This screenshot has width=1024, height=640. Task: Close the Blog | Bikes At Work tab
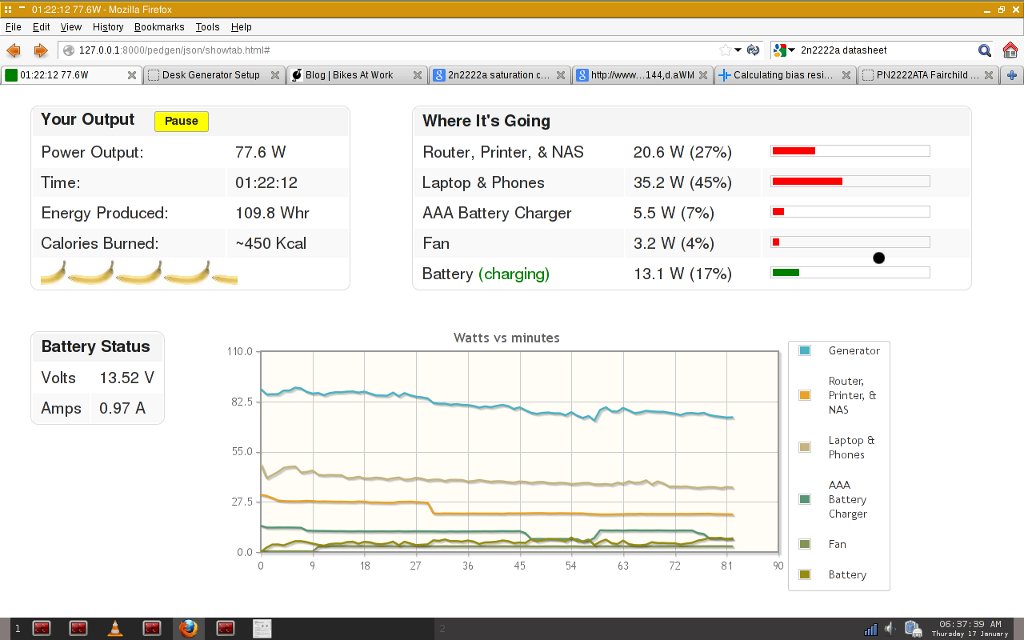click(x=417, y=75)
